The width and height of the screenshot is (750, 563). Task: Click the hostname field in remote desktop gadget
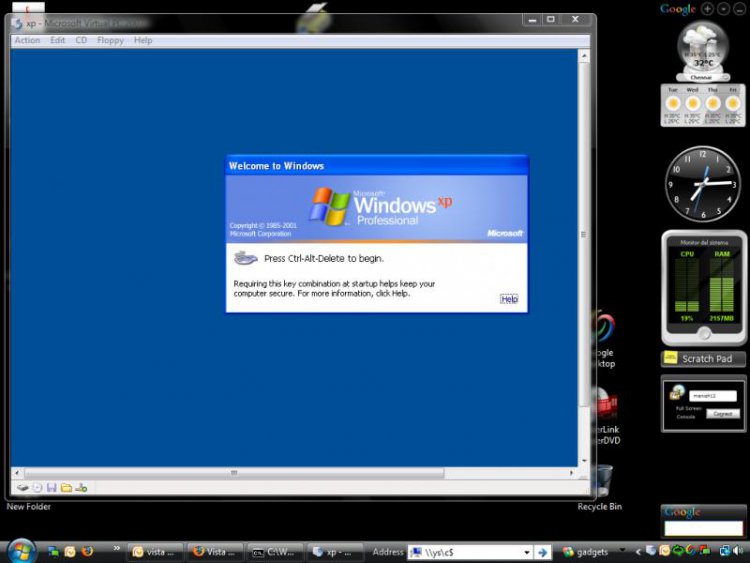click(713, 396)
